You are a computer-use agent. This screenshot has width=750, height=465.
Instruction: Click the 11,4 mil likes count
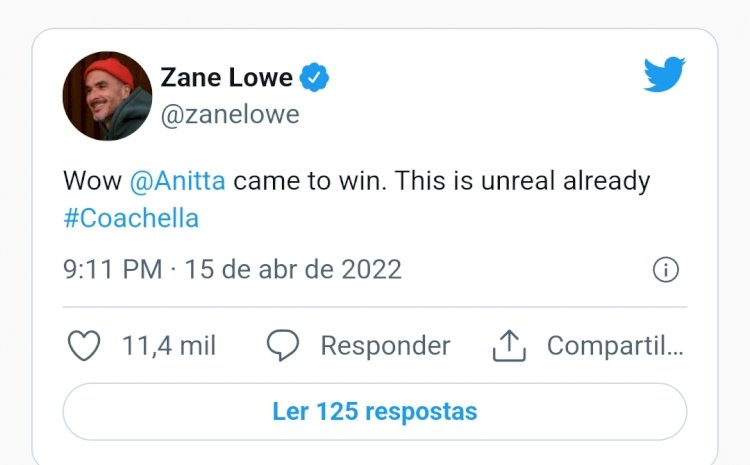coord(169,345)
